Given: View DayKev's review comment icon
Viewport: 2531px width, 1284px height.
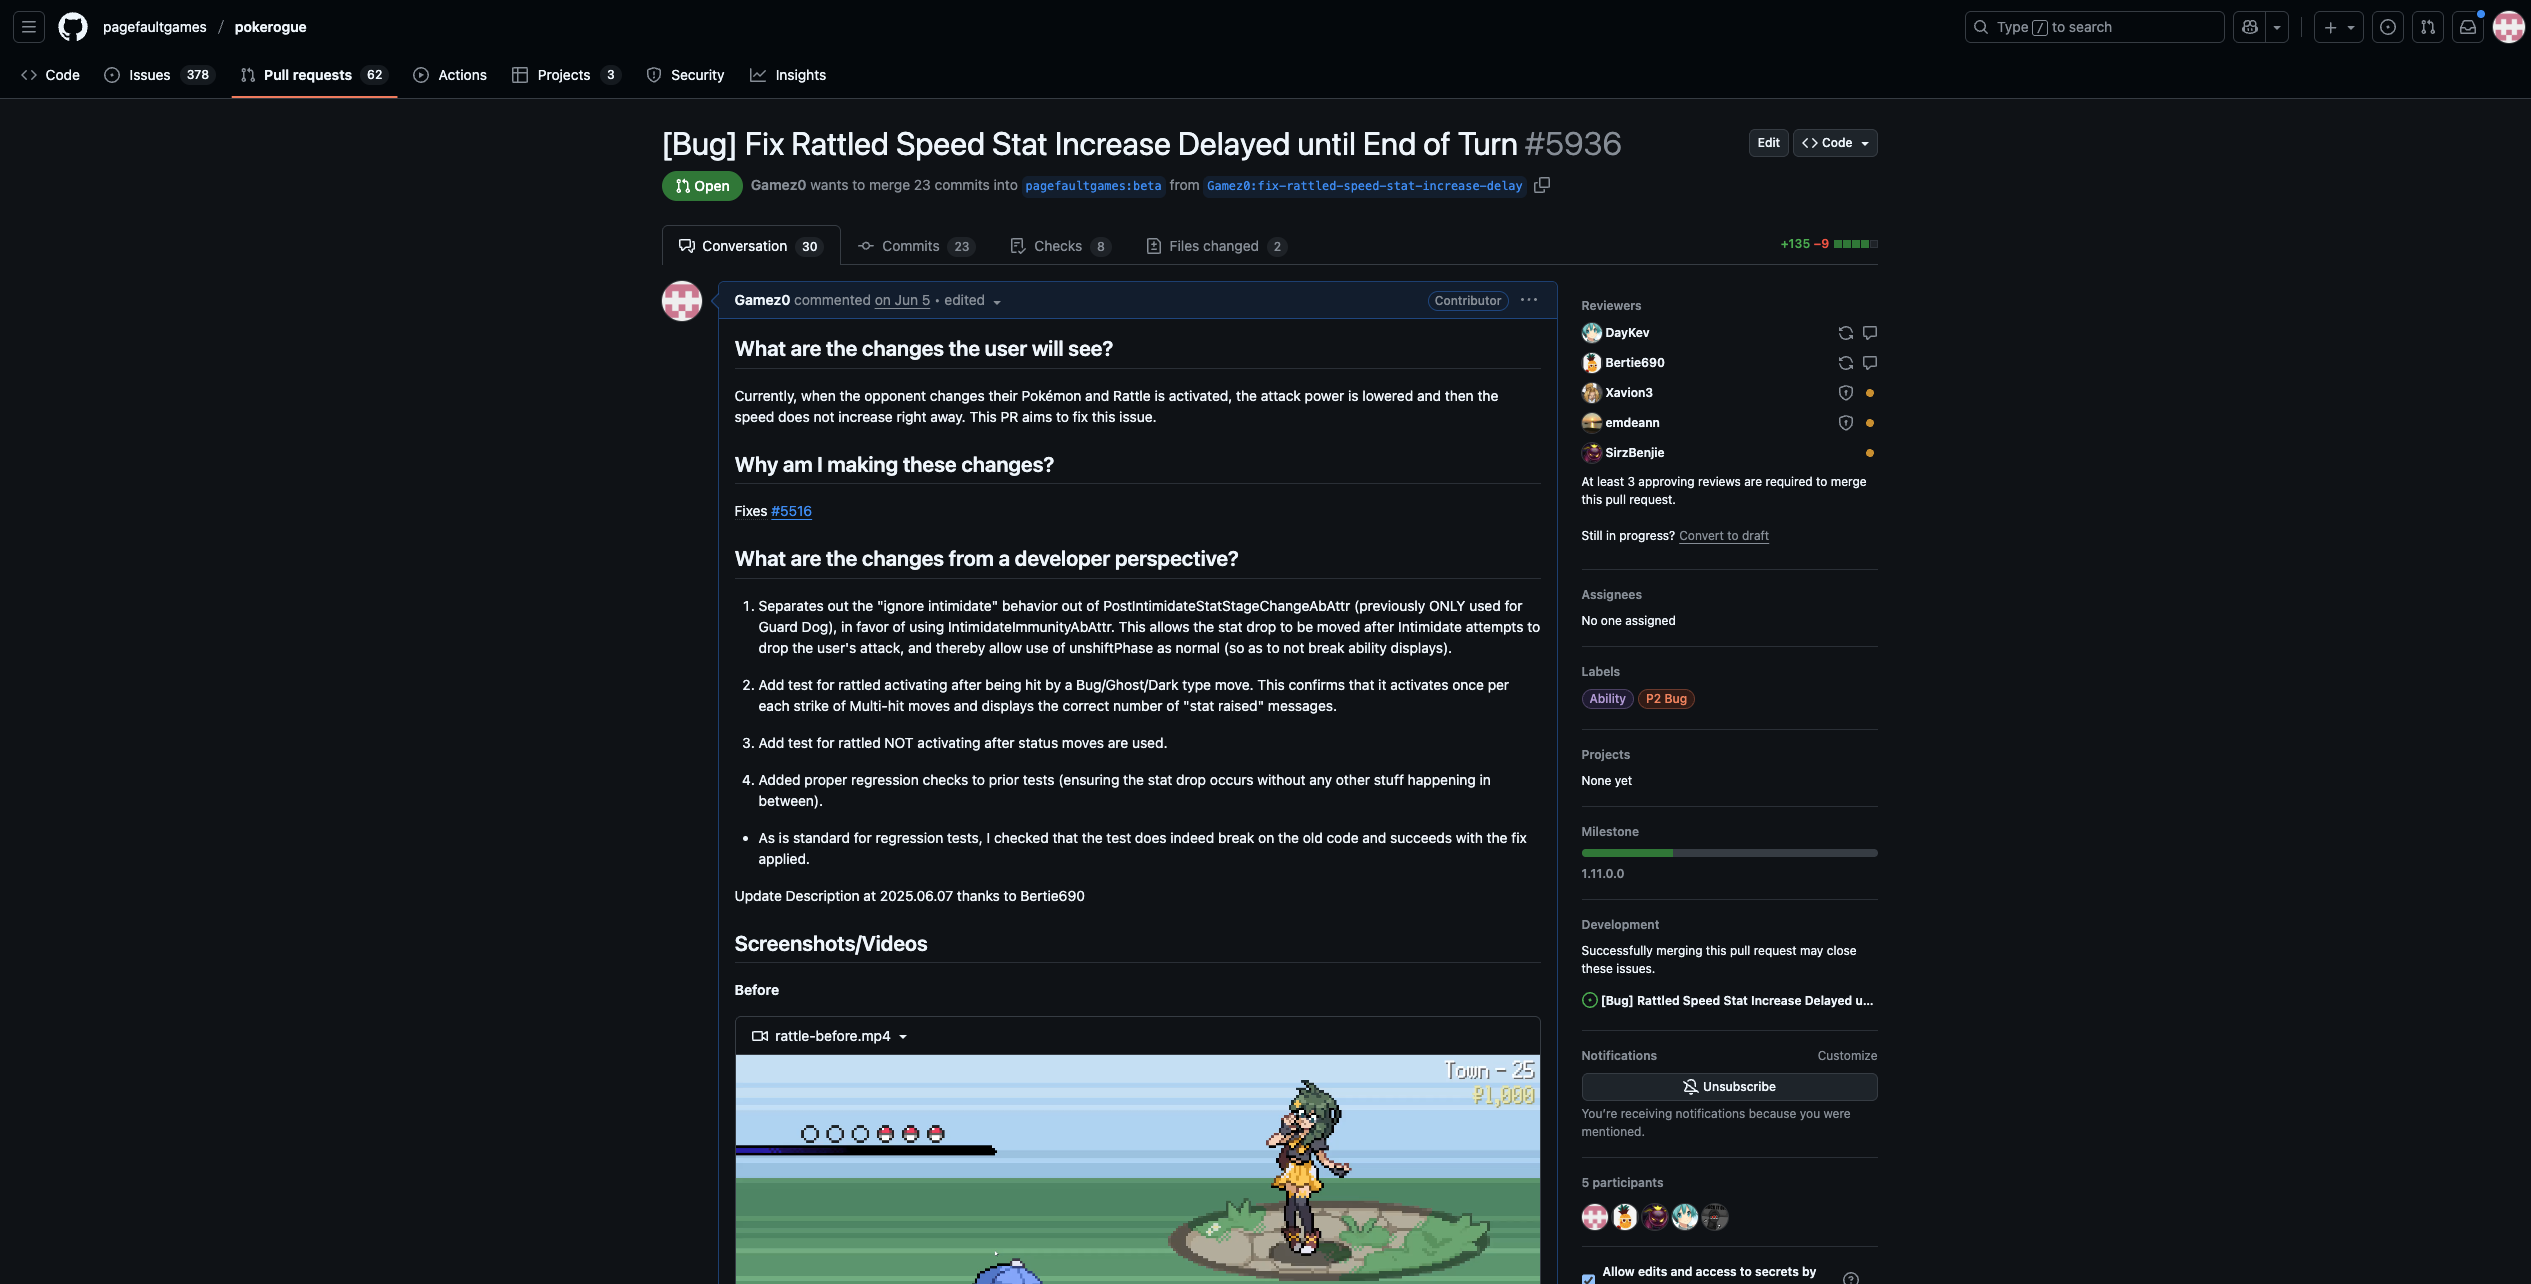Looking at the screenshot, I should (x=1869, y=333).
